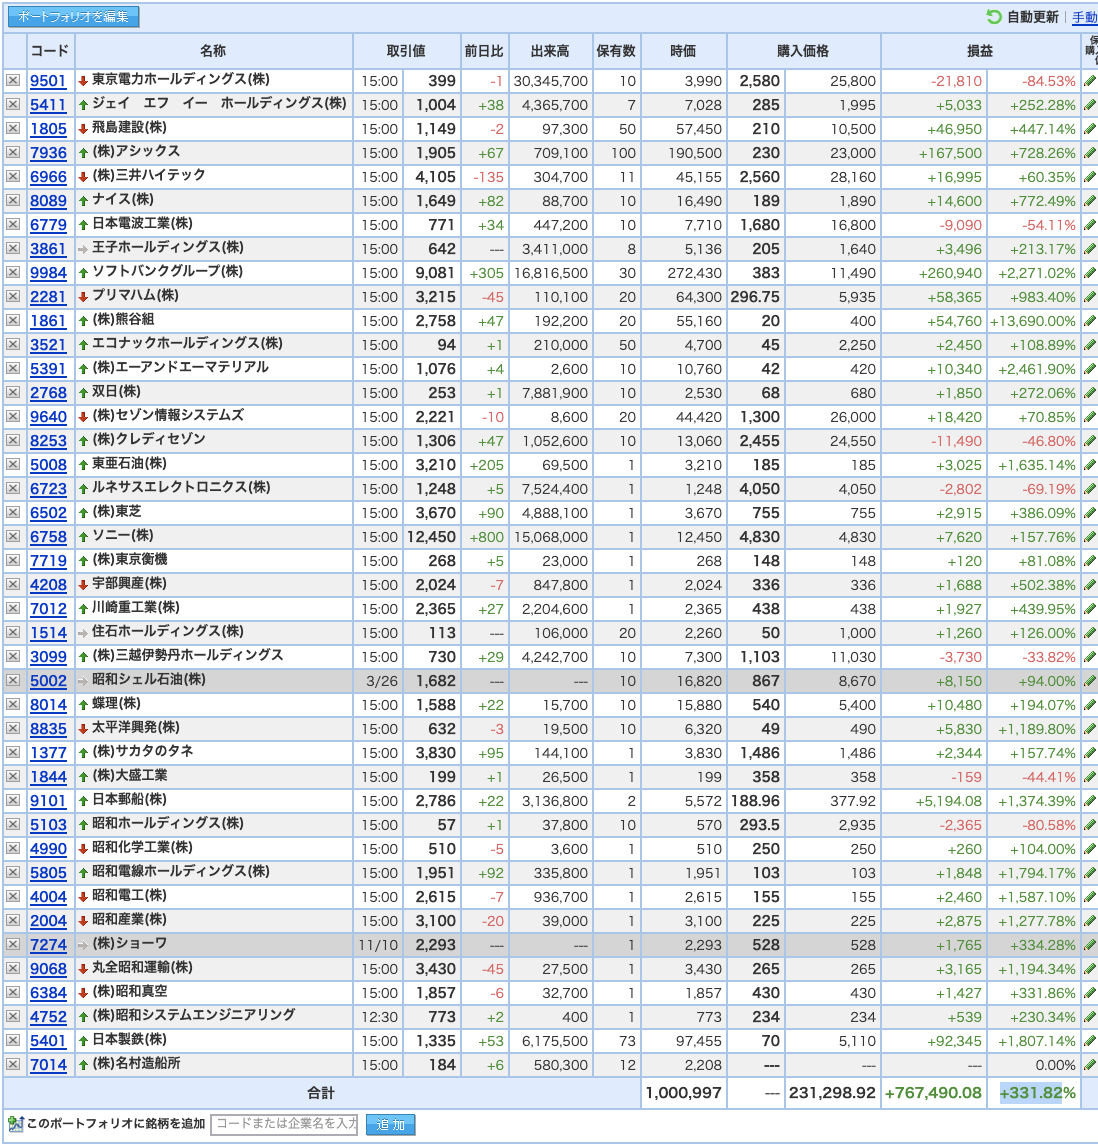This screenshot has height=1148, width=1098.
Task: Open stock code 5401 link
Action: pyautogui.click(x=48, y=1041)
